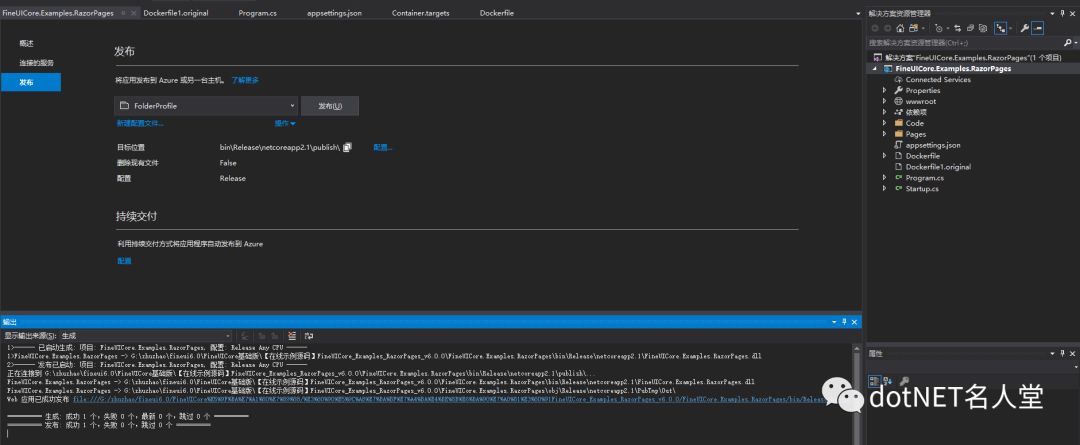Toggle Word Wrap in Output panel
Screen dimensions: 1080x445
(309, 335)
